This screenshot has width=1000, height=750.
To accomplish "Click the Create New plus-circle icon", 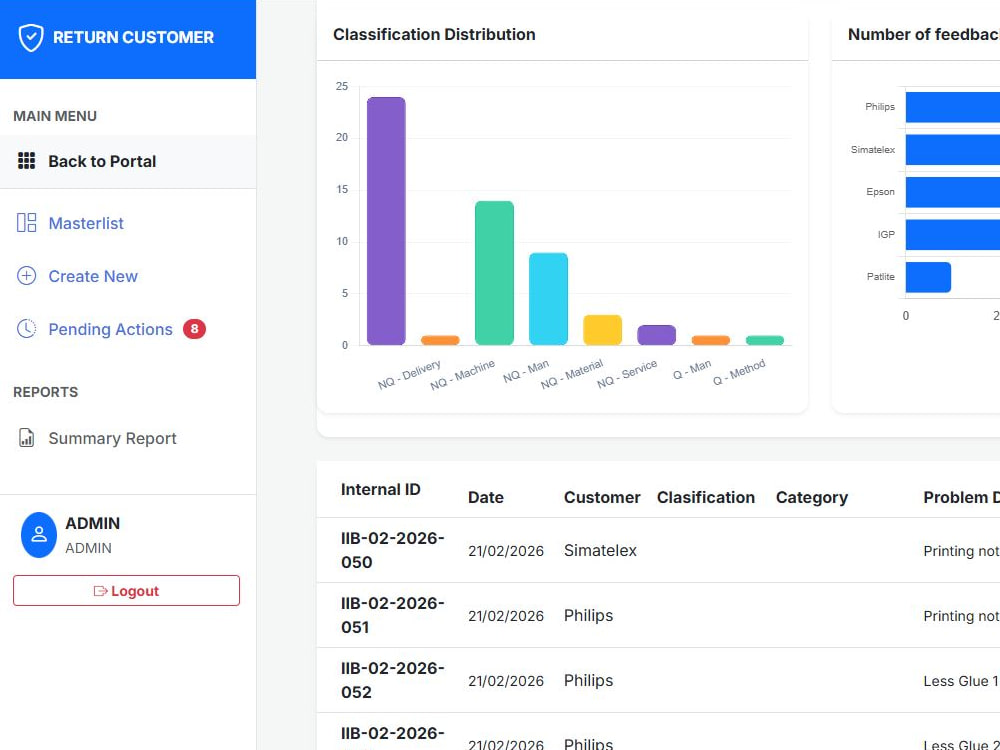I will [x=26, y=276].
